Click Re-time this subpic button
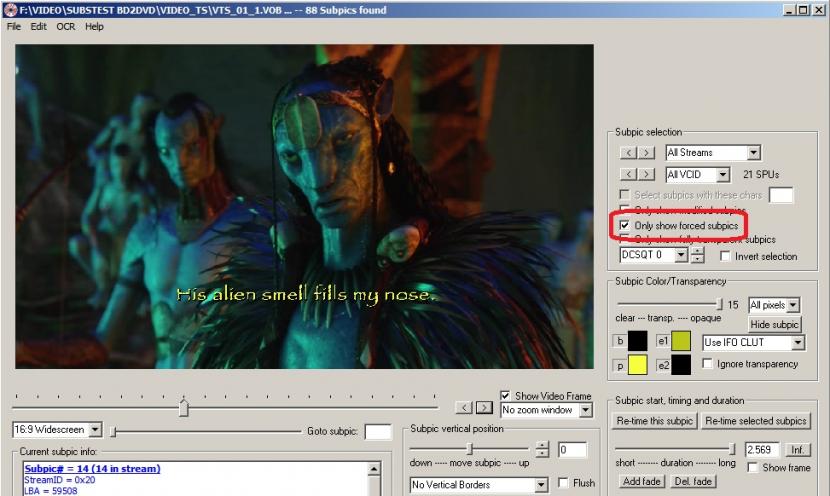 [654, 421]
